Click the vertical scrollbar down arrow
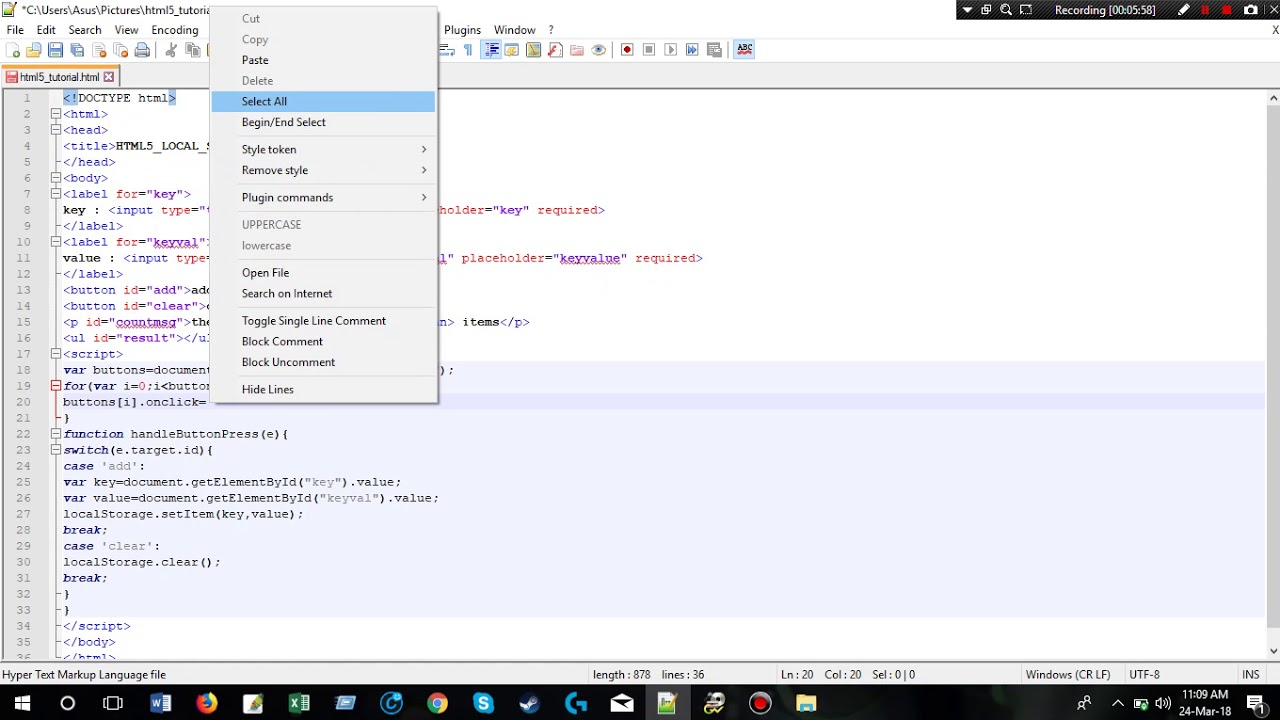 coord(1273,651)
